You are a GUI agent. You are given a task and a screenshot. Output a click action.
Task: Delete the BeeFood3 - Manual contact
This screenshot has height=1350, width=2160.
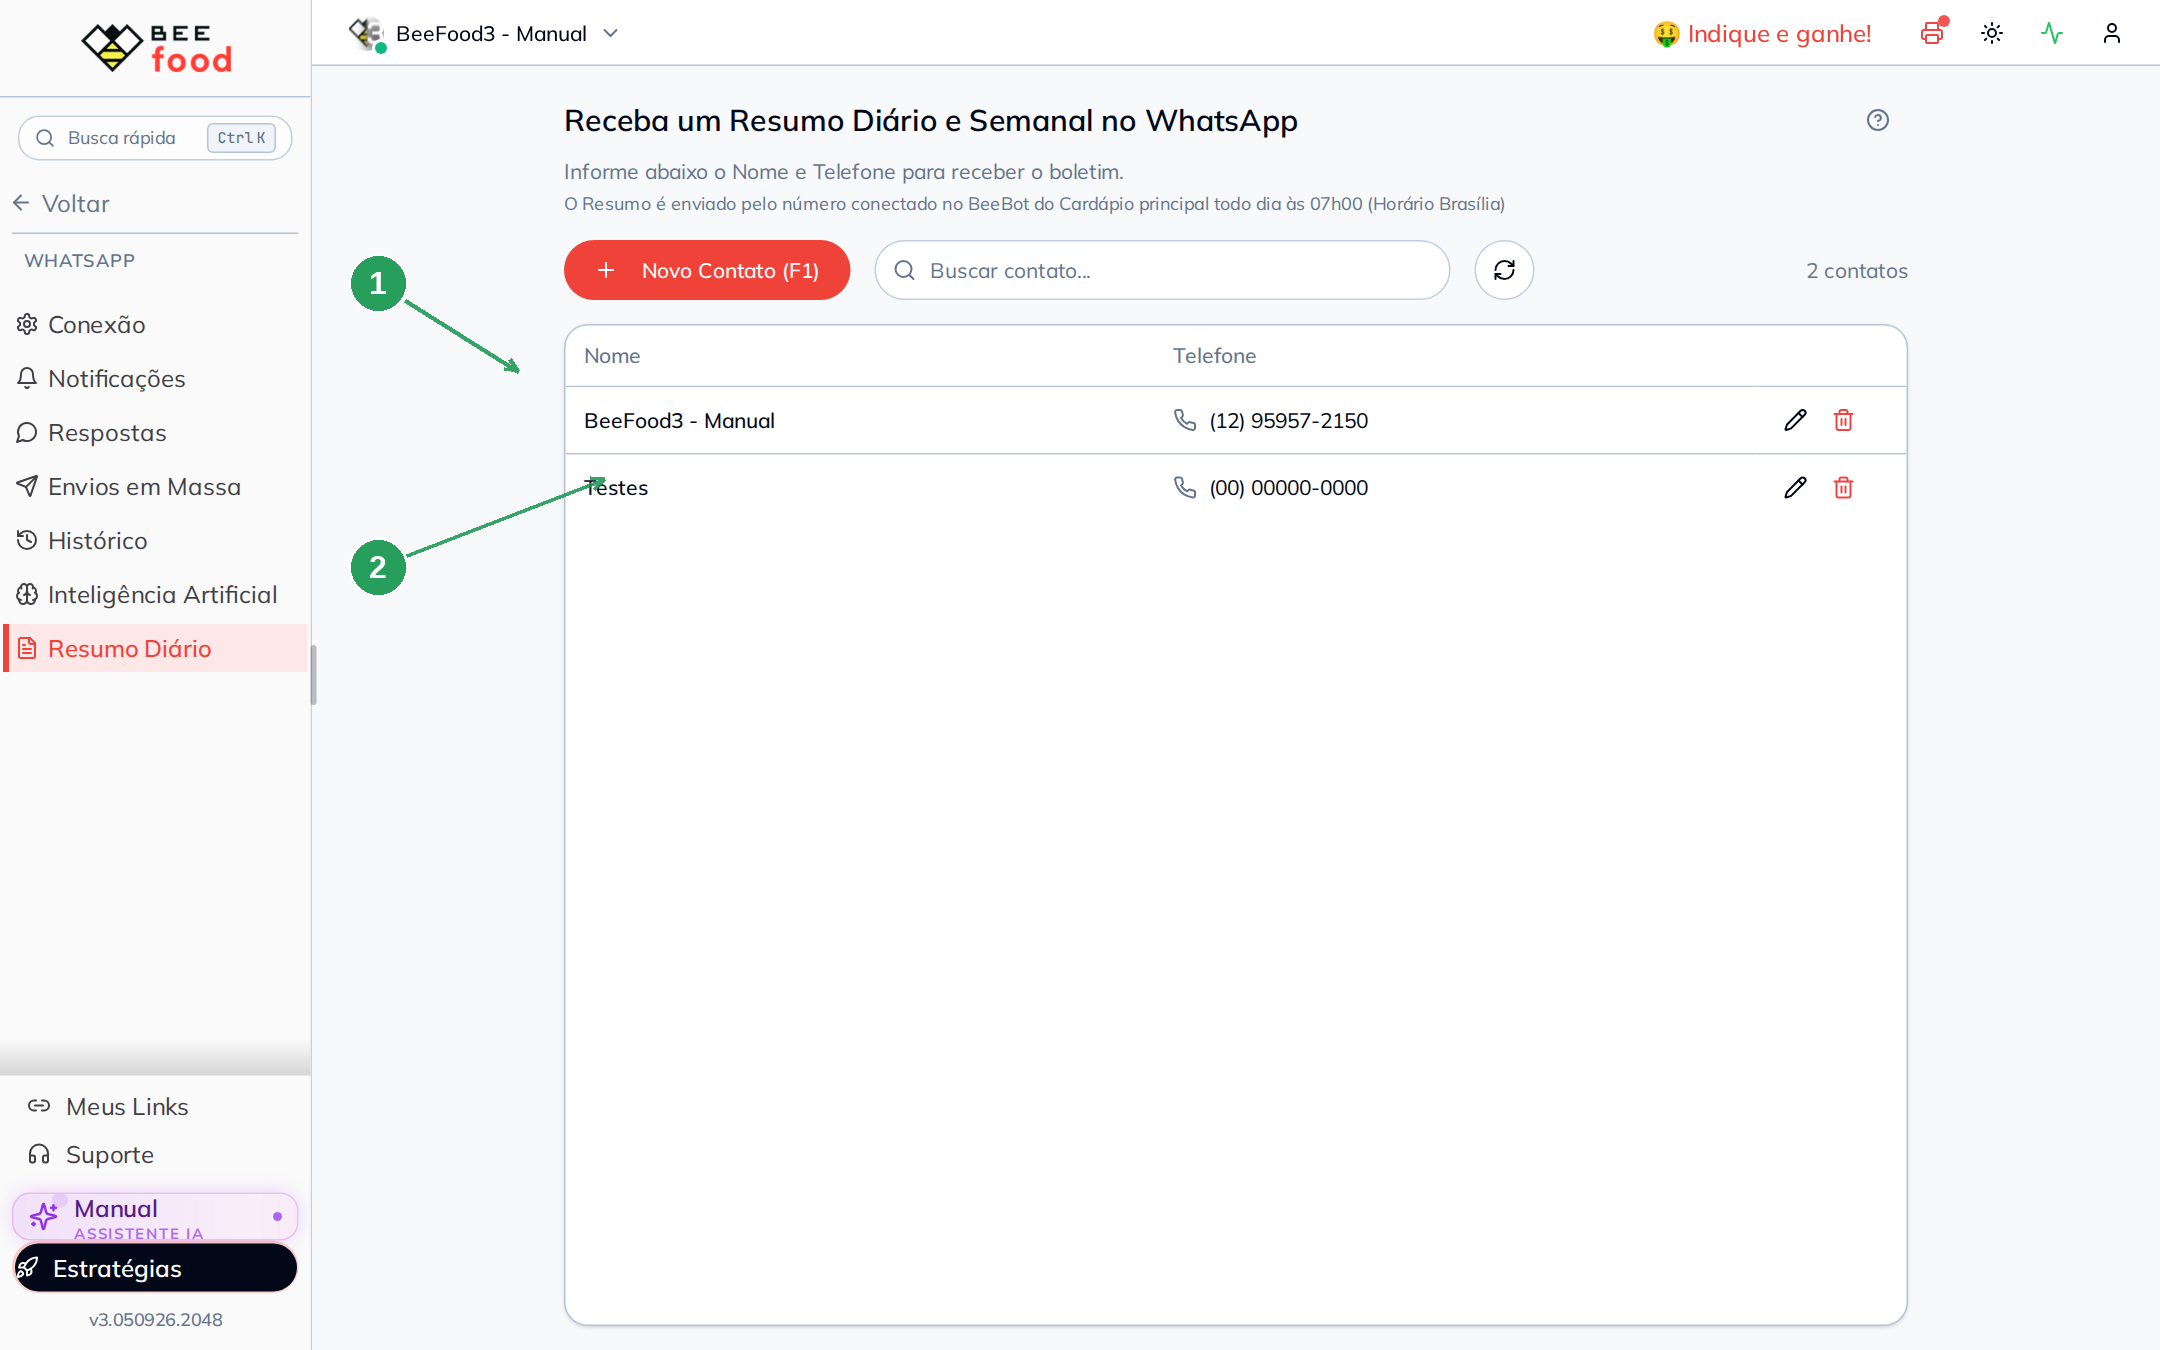[1843, 420]
